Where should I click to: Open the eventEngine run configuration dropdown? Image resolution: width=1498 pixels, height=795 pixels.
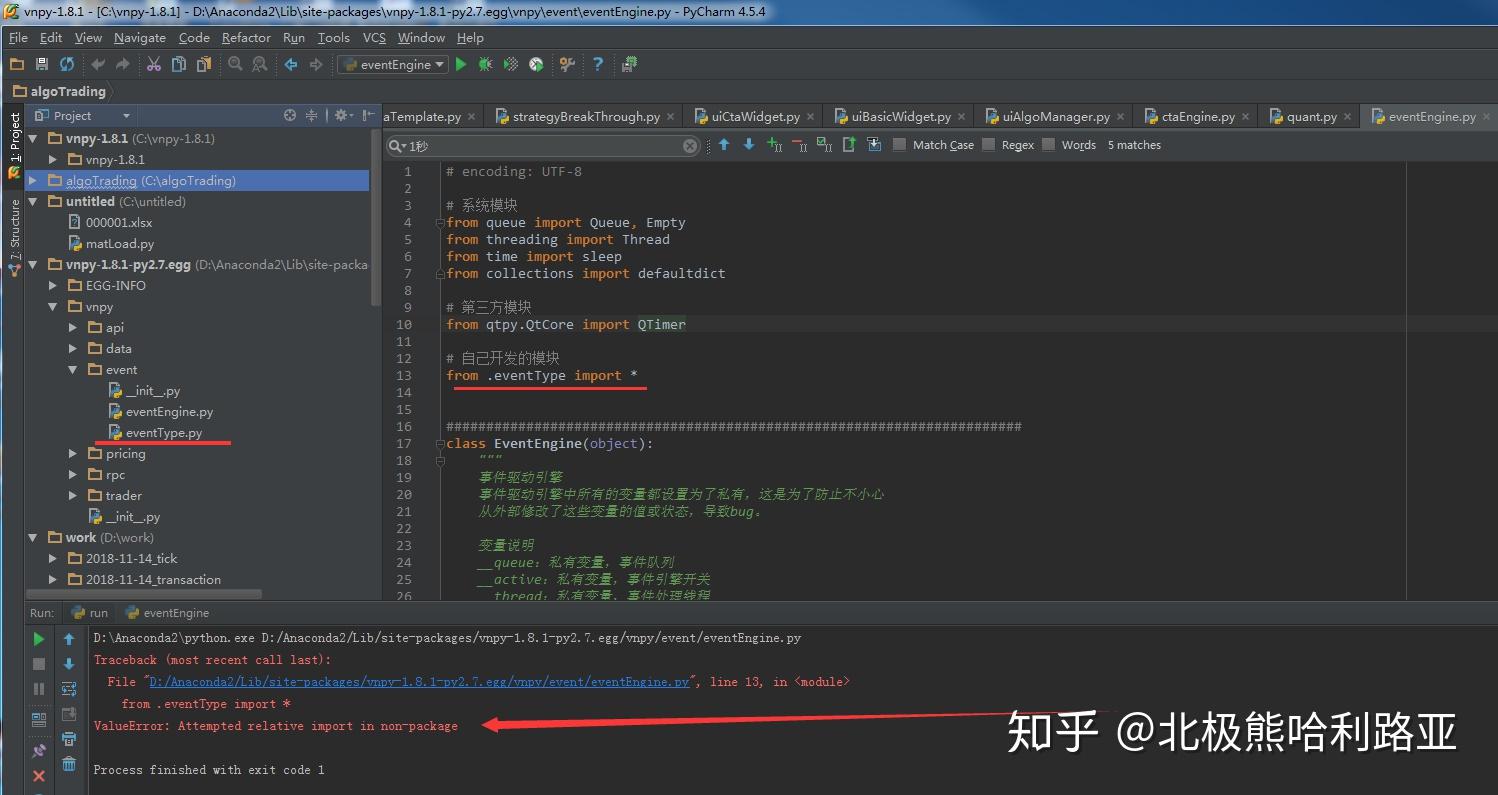pos(393,64)
